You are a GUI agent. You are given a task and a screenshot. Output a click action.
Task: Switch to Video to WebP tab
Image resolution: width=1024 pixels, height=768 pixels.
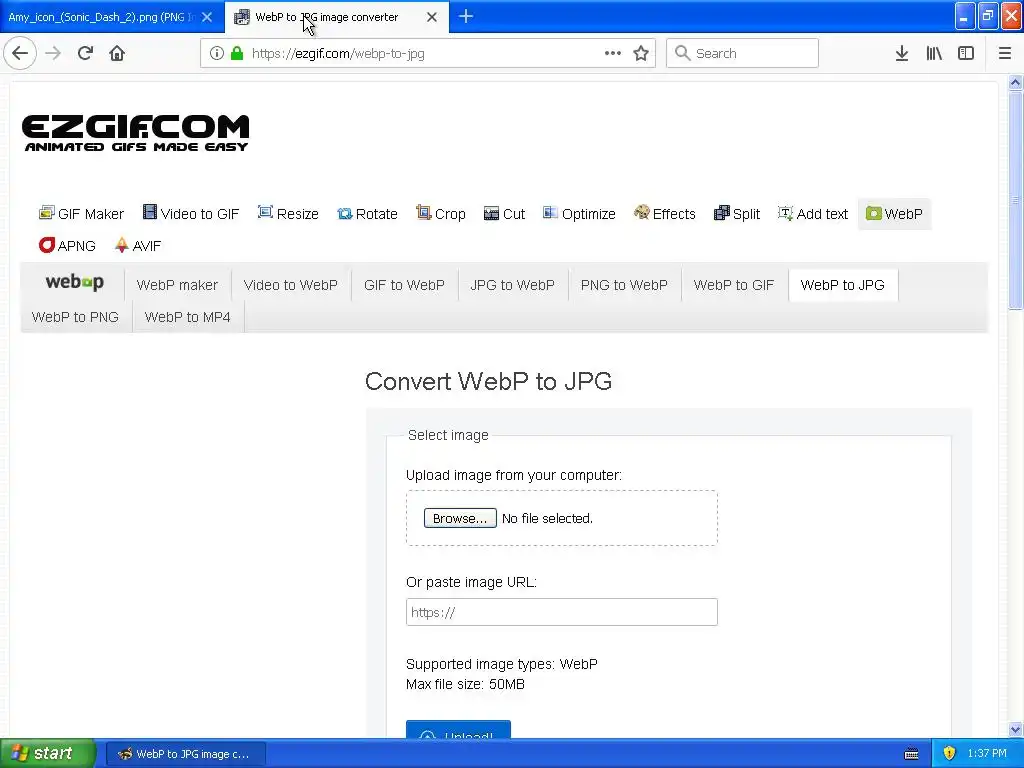tap(291, 285)
